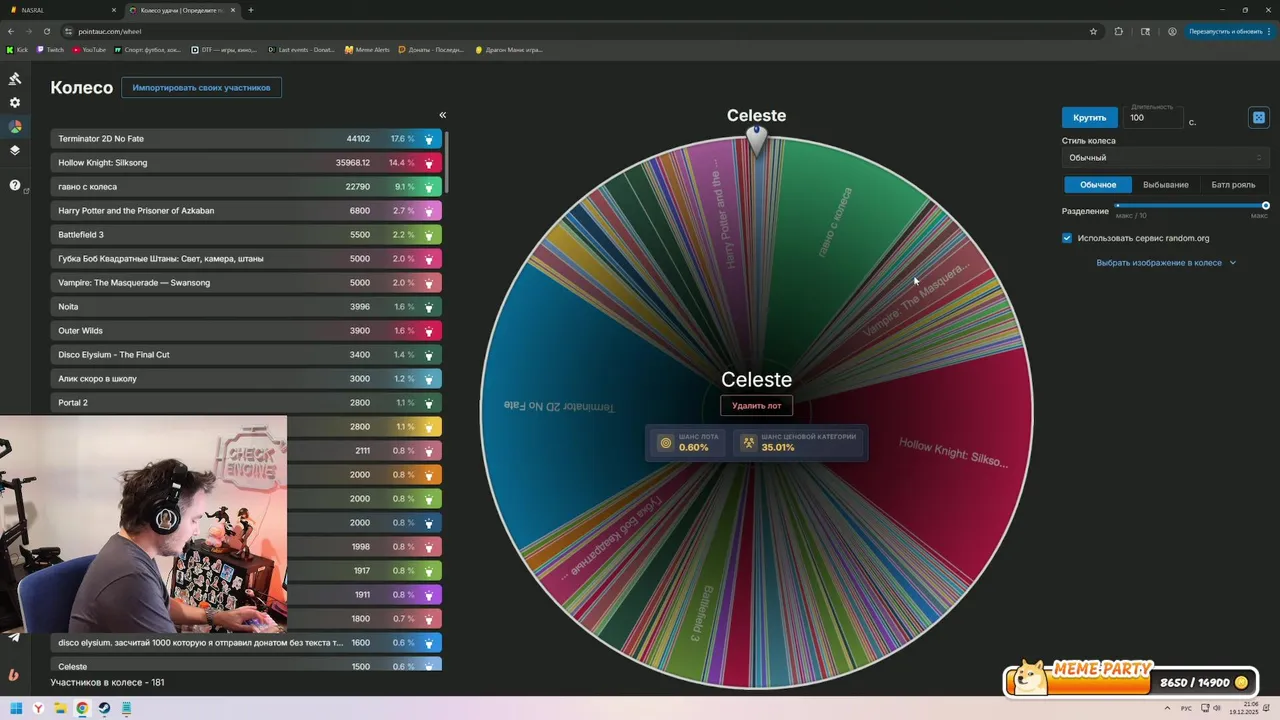Highlight Terminator 2D No Fate lot icon

pos(429,139)
